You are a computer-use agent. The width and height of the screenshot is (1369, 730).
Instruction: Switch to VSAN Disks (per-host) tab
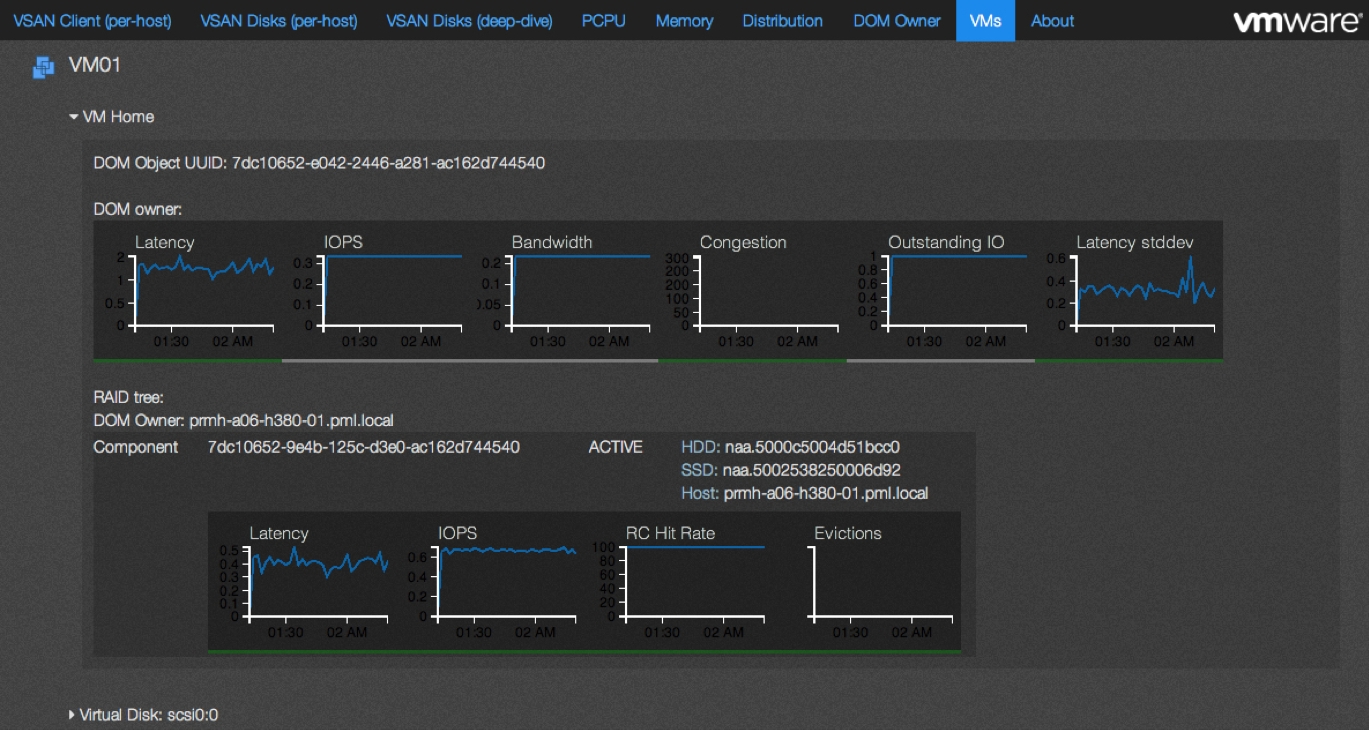[279, 21]
